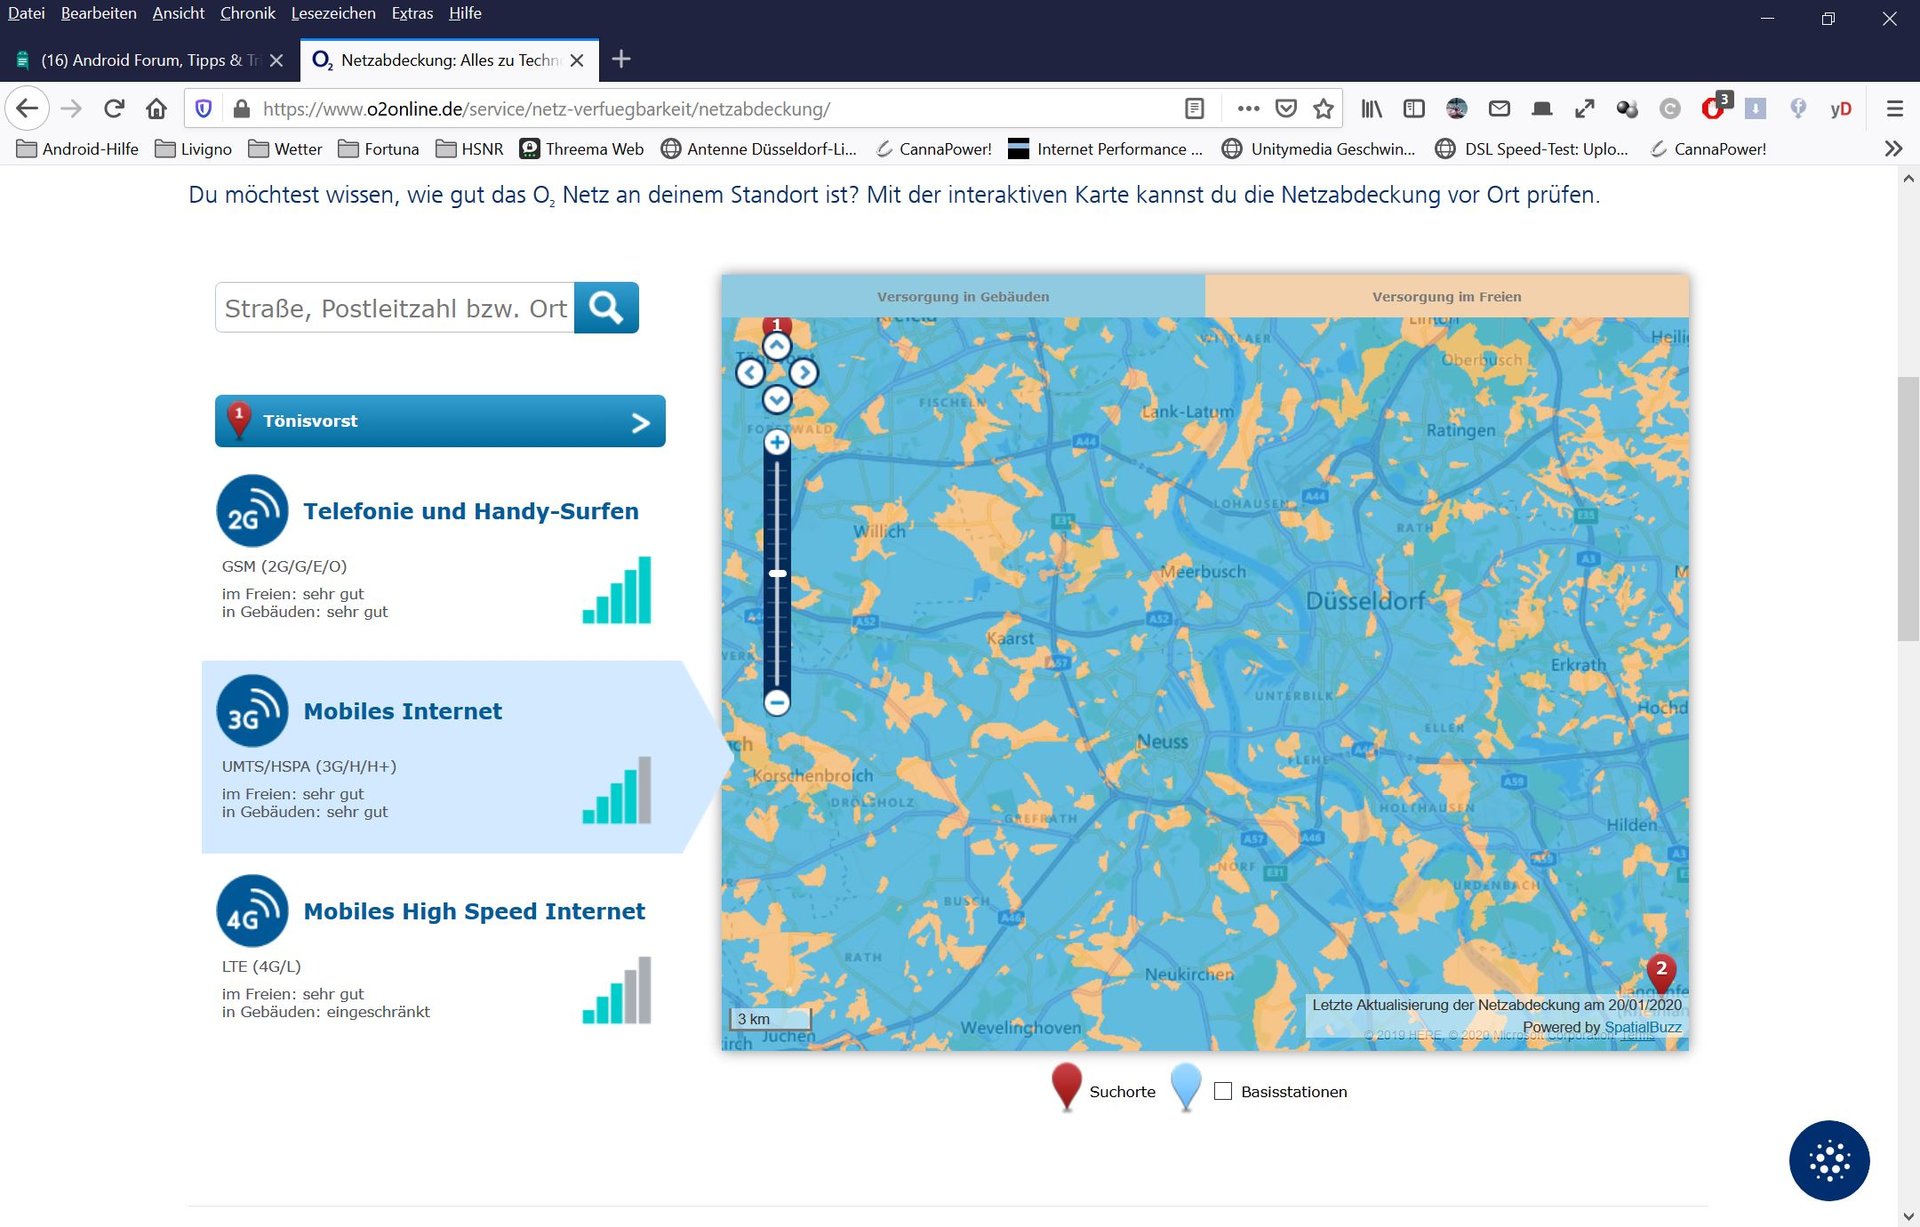Open Internet Performance bookmark

(x=1105, y=149)
